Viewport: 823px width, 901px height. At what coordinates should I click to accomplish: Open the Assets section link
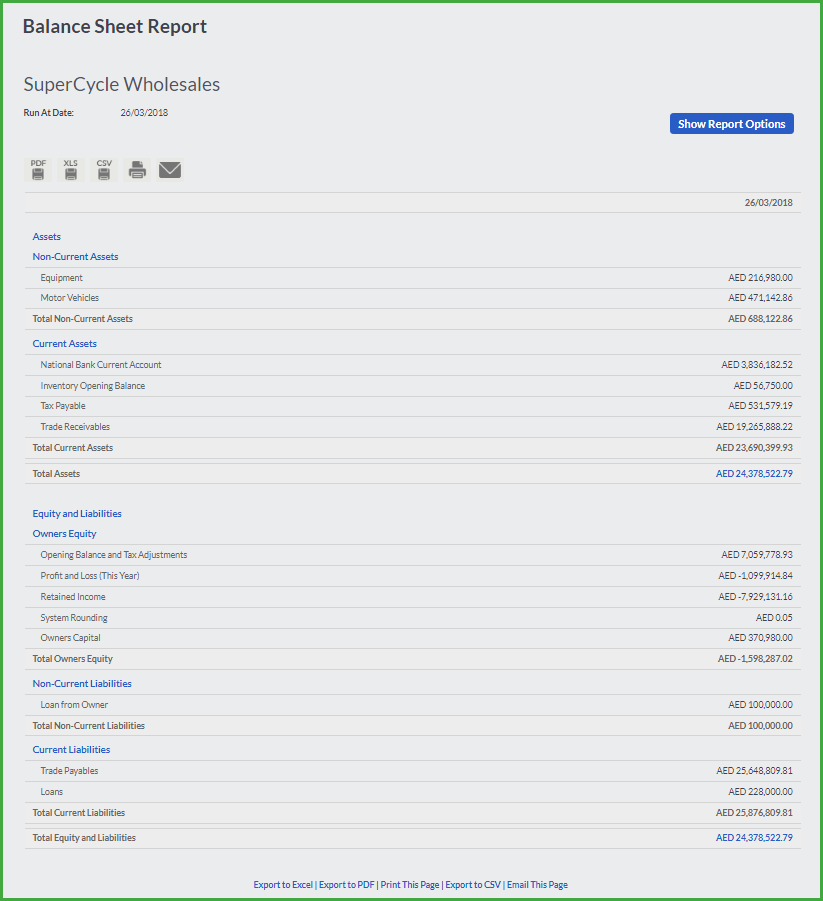tap(47, 237)
